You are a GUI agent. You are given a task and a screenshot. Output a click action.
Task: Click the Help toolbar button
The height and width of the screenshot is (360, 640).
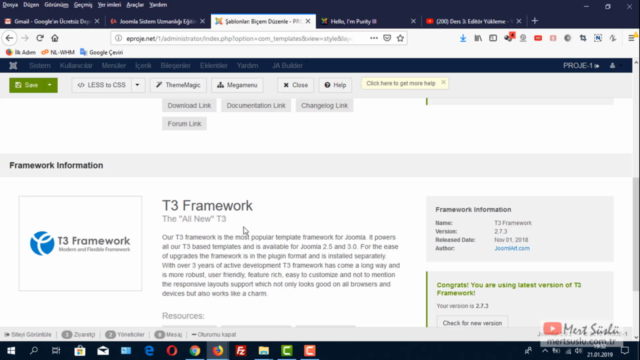click(335, 85)
